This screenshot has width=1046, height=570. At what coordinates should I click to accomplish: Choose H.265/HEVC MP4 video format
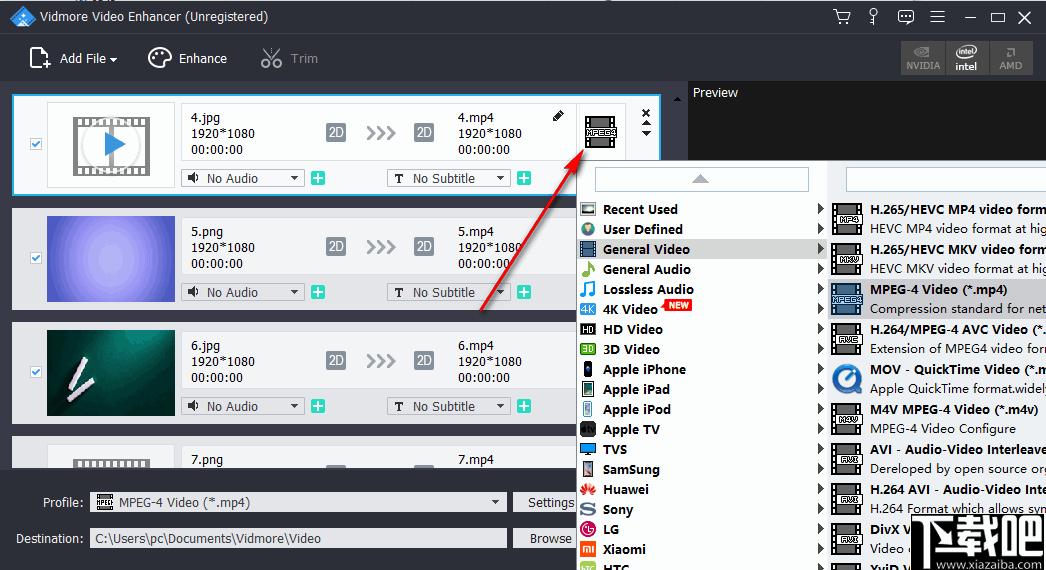click(x=937, y=219)
